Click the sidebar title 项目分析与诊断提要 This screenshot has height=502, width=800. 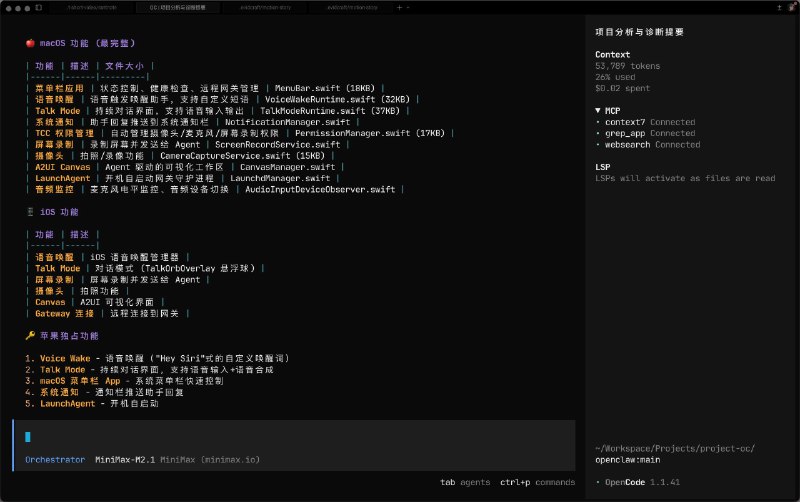tap(639, 32)
